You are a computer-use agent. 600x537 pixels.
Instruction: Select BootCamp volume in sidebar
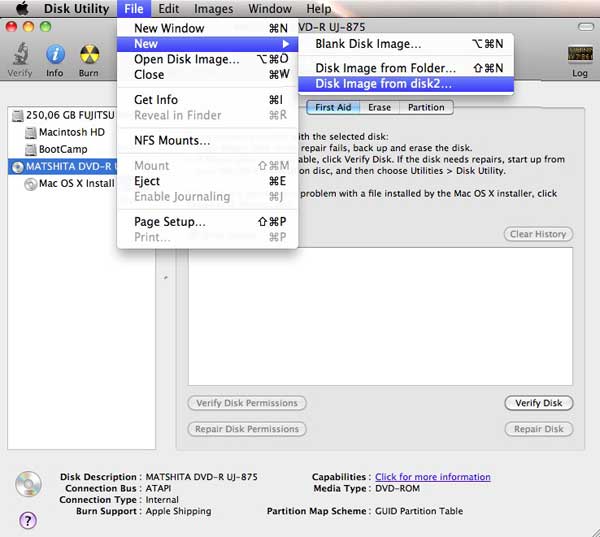pos(62,149)
